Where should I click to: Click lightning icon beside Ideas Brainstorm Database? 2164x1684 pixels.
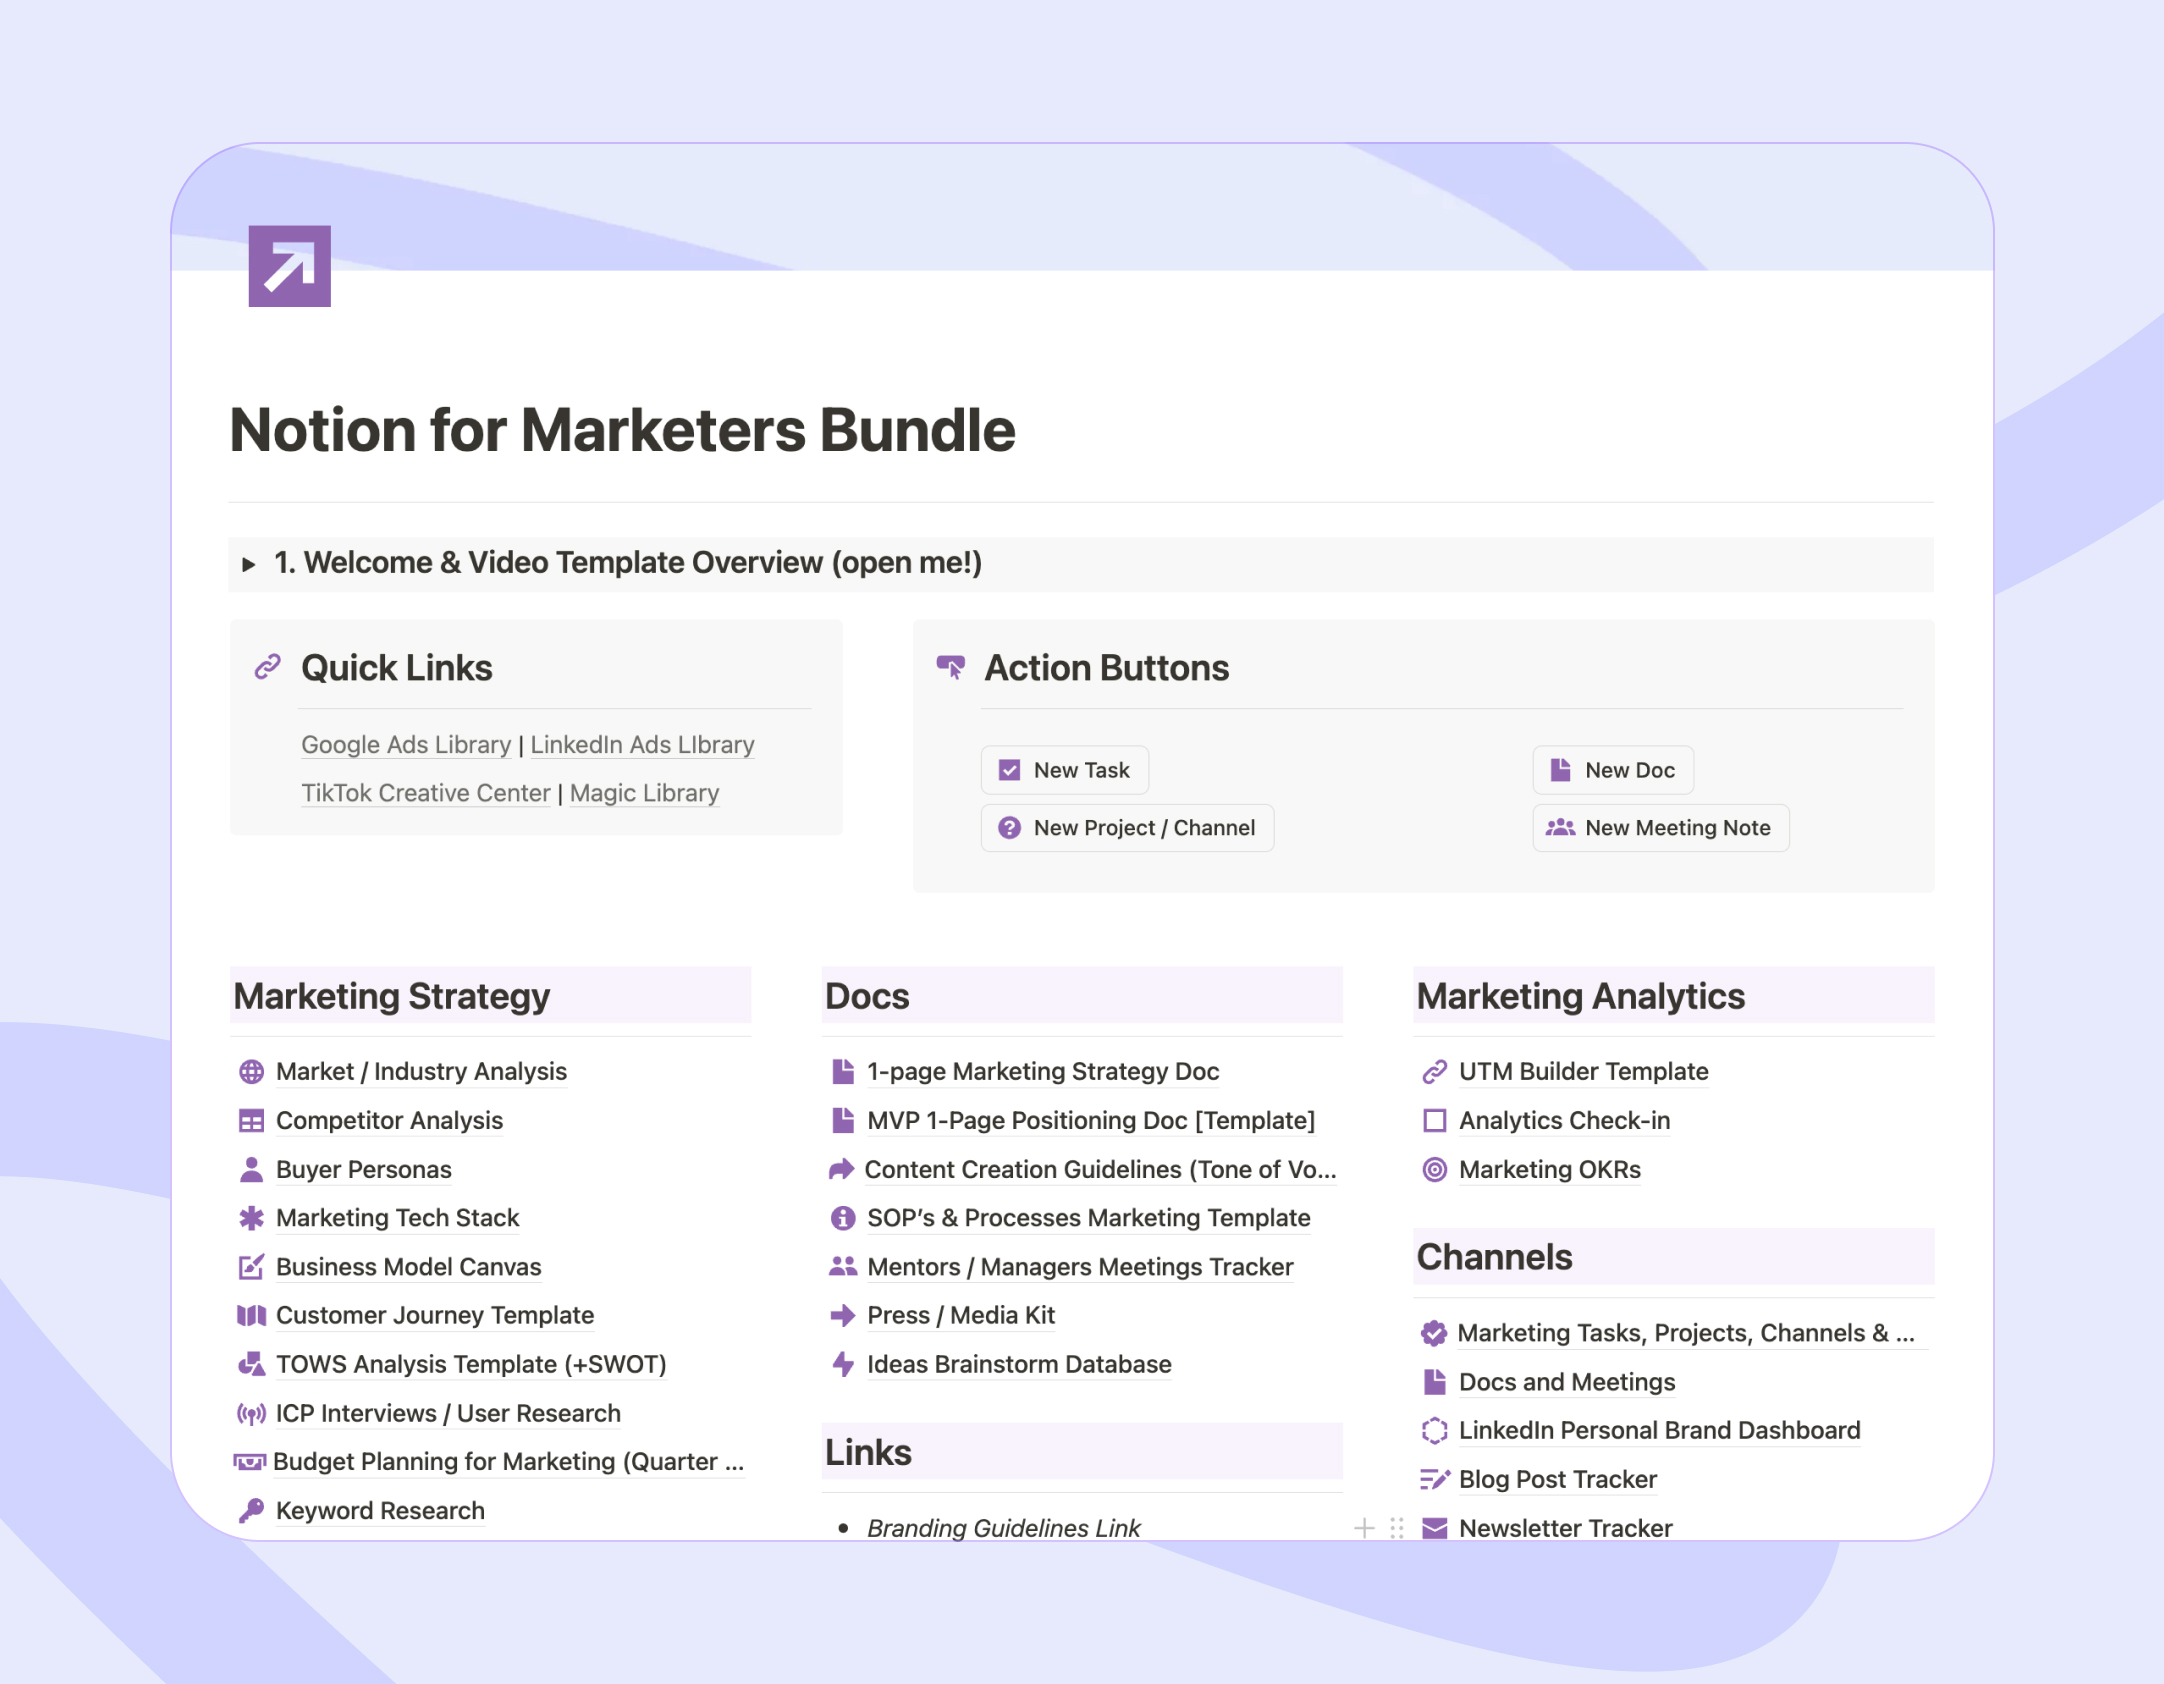coord(843,1364)
